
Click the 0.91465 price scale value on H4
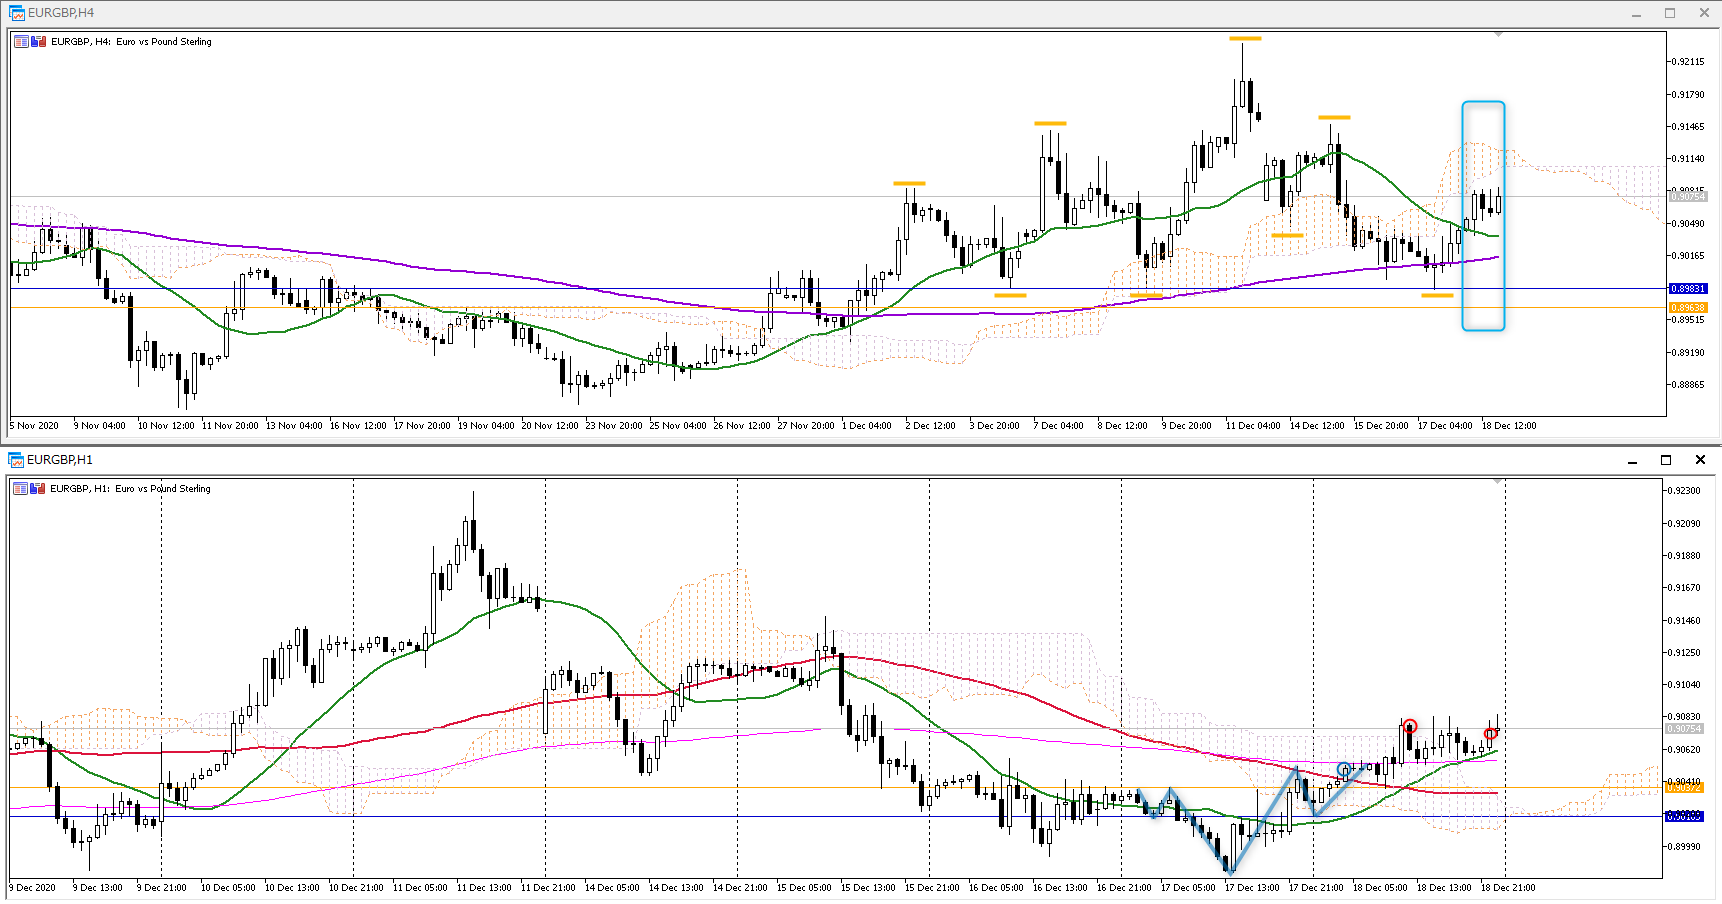(x=1688, y=127)
